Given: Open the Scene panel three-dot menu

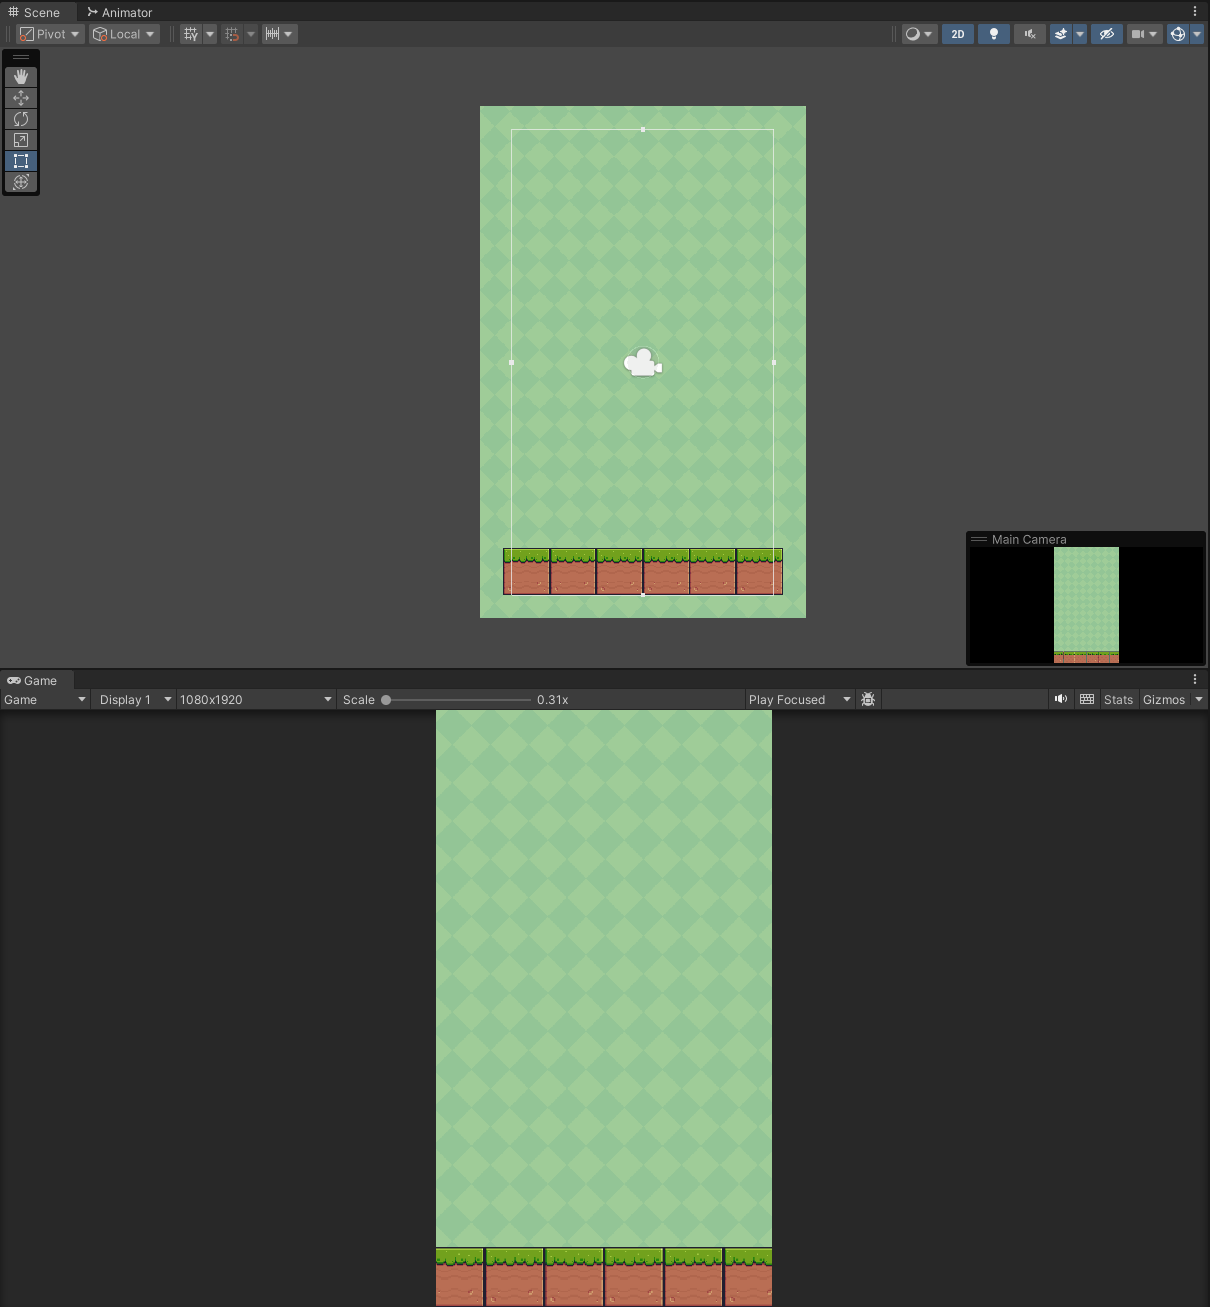Looking at the screenshot, I should (1195, 12).
